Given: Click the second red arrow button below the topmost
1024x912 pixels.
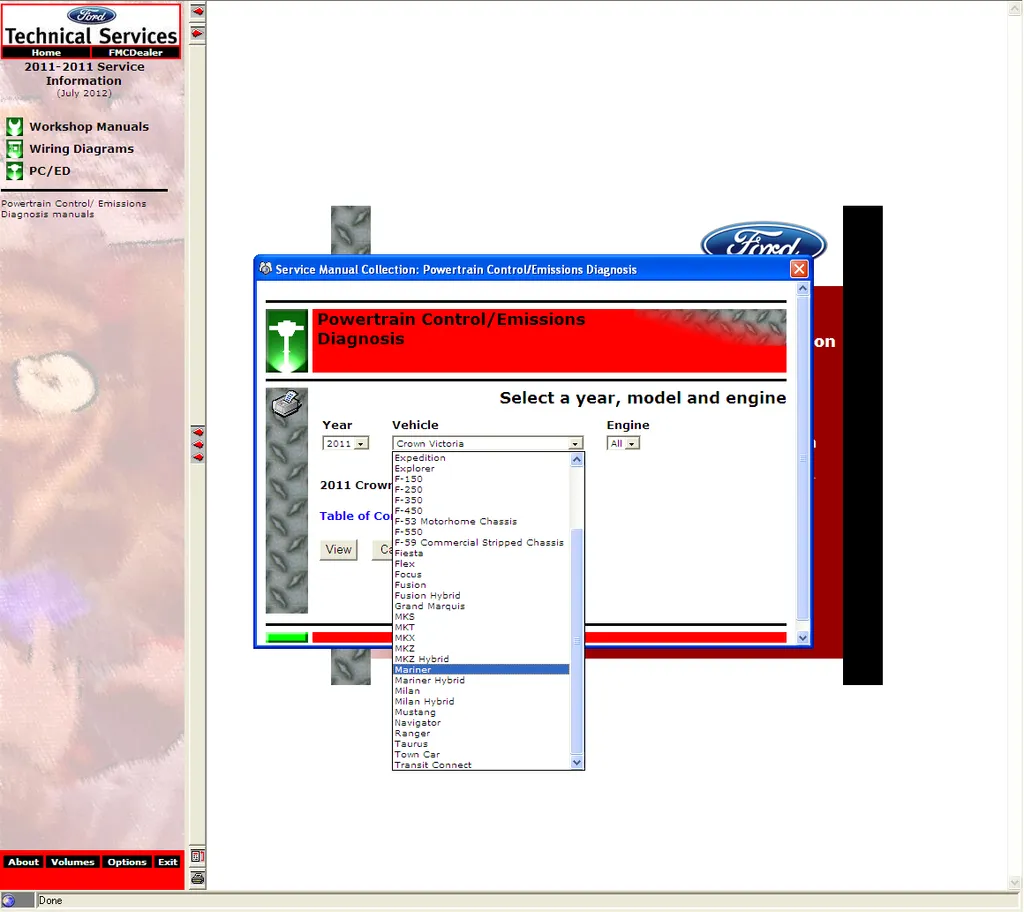Looking at the screenshot, I should [x=197, y=33].
